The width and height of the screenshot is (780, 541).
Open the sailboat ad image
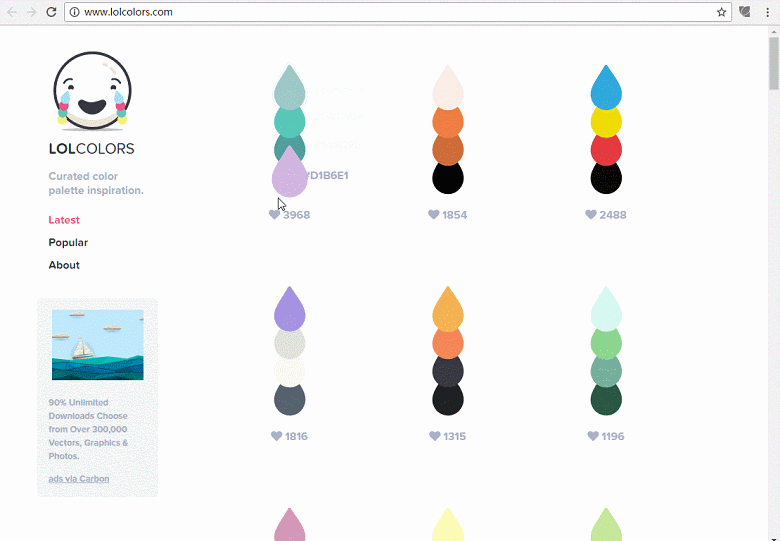click(98, 345)
